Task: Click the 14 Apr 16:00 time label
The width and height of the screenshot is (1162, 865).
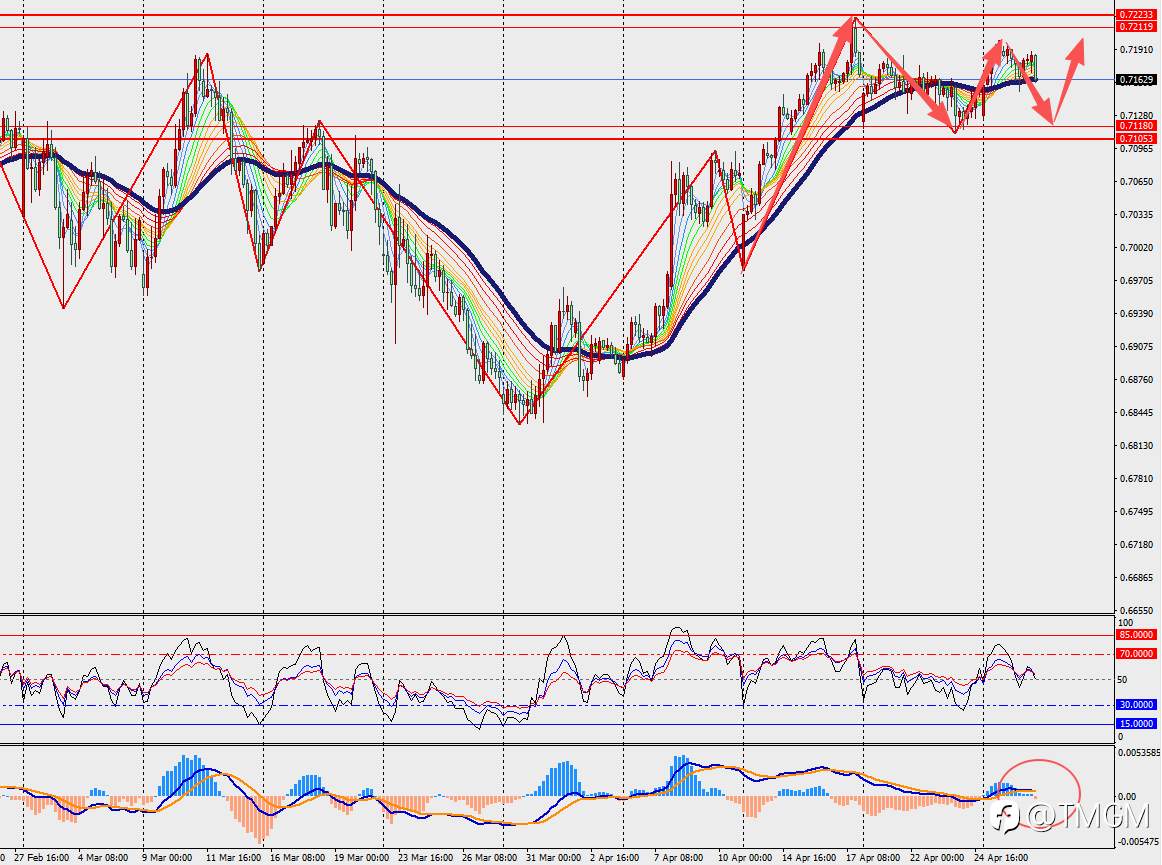Action: tap(809, 858)
